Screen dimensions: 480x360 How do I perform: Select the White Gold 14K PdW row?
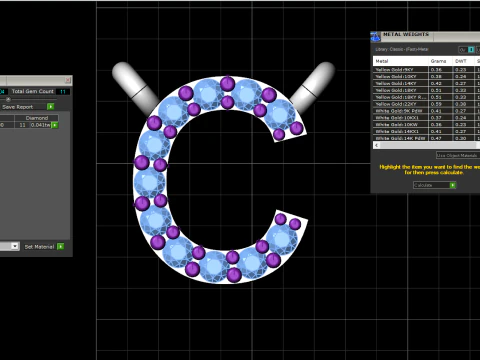click(x=427, y=138)
